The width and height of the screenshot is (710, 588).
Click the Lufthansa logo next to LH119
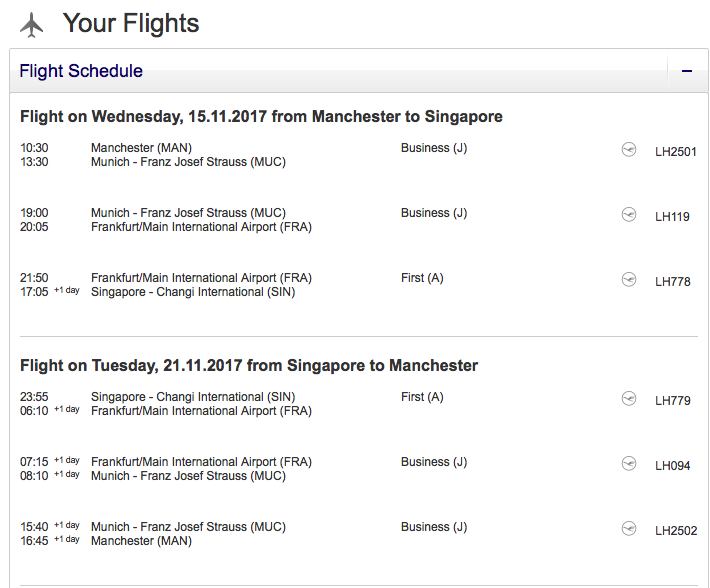(629, 214)
